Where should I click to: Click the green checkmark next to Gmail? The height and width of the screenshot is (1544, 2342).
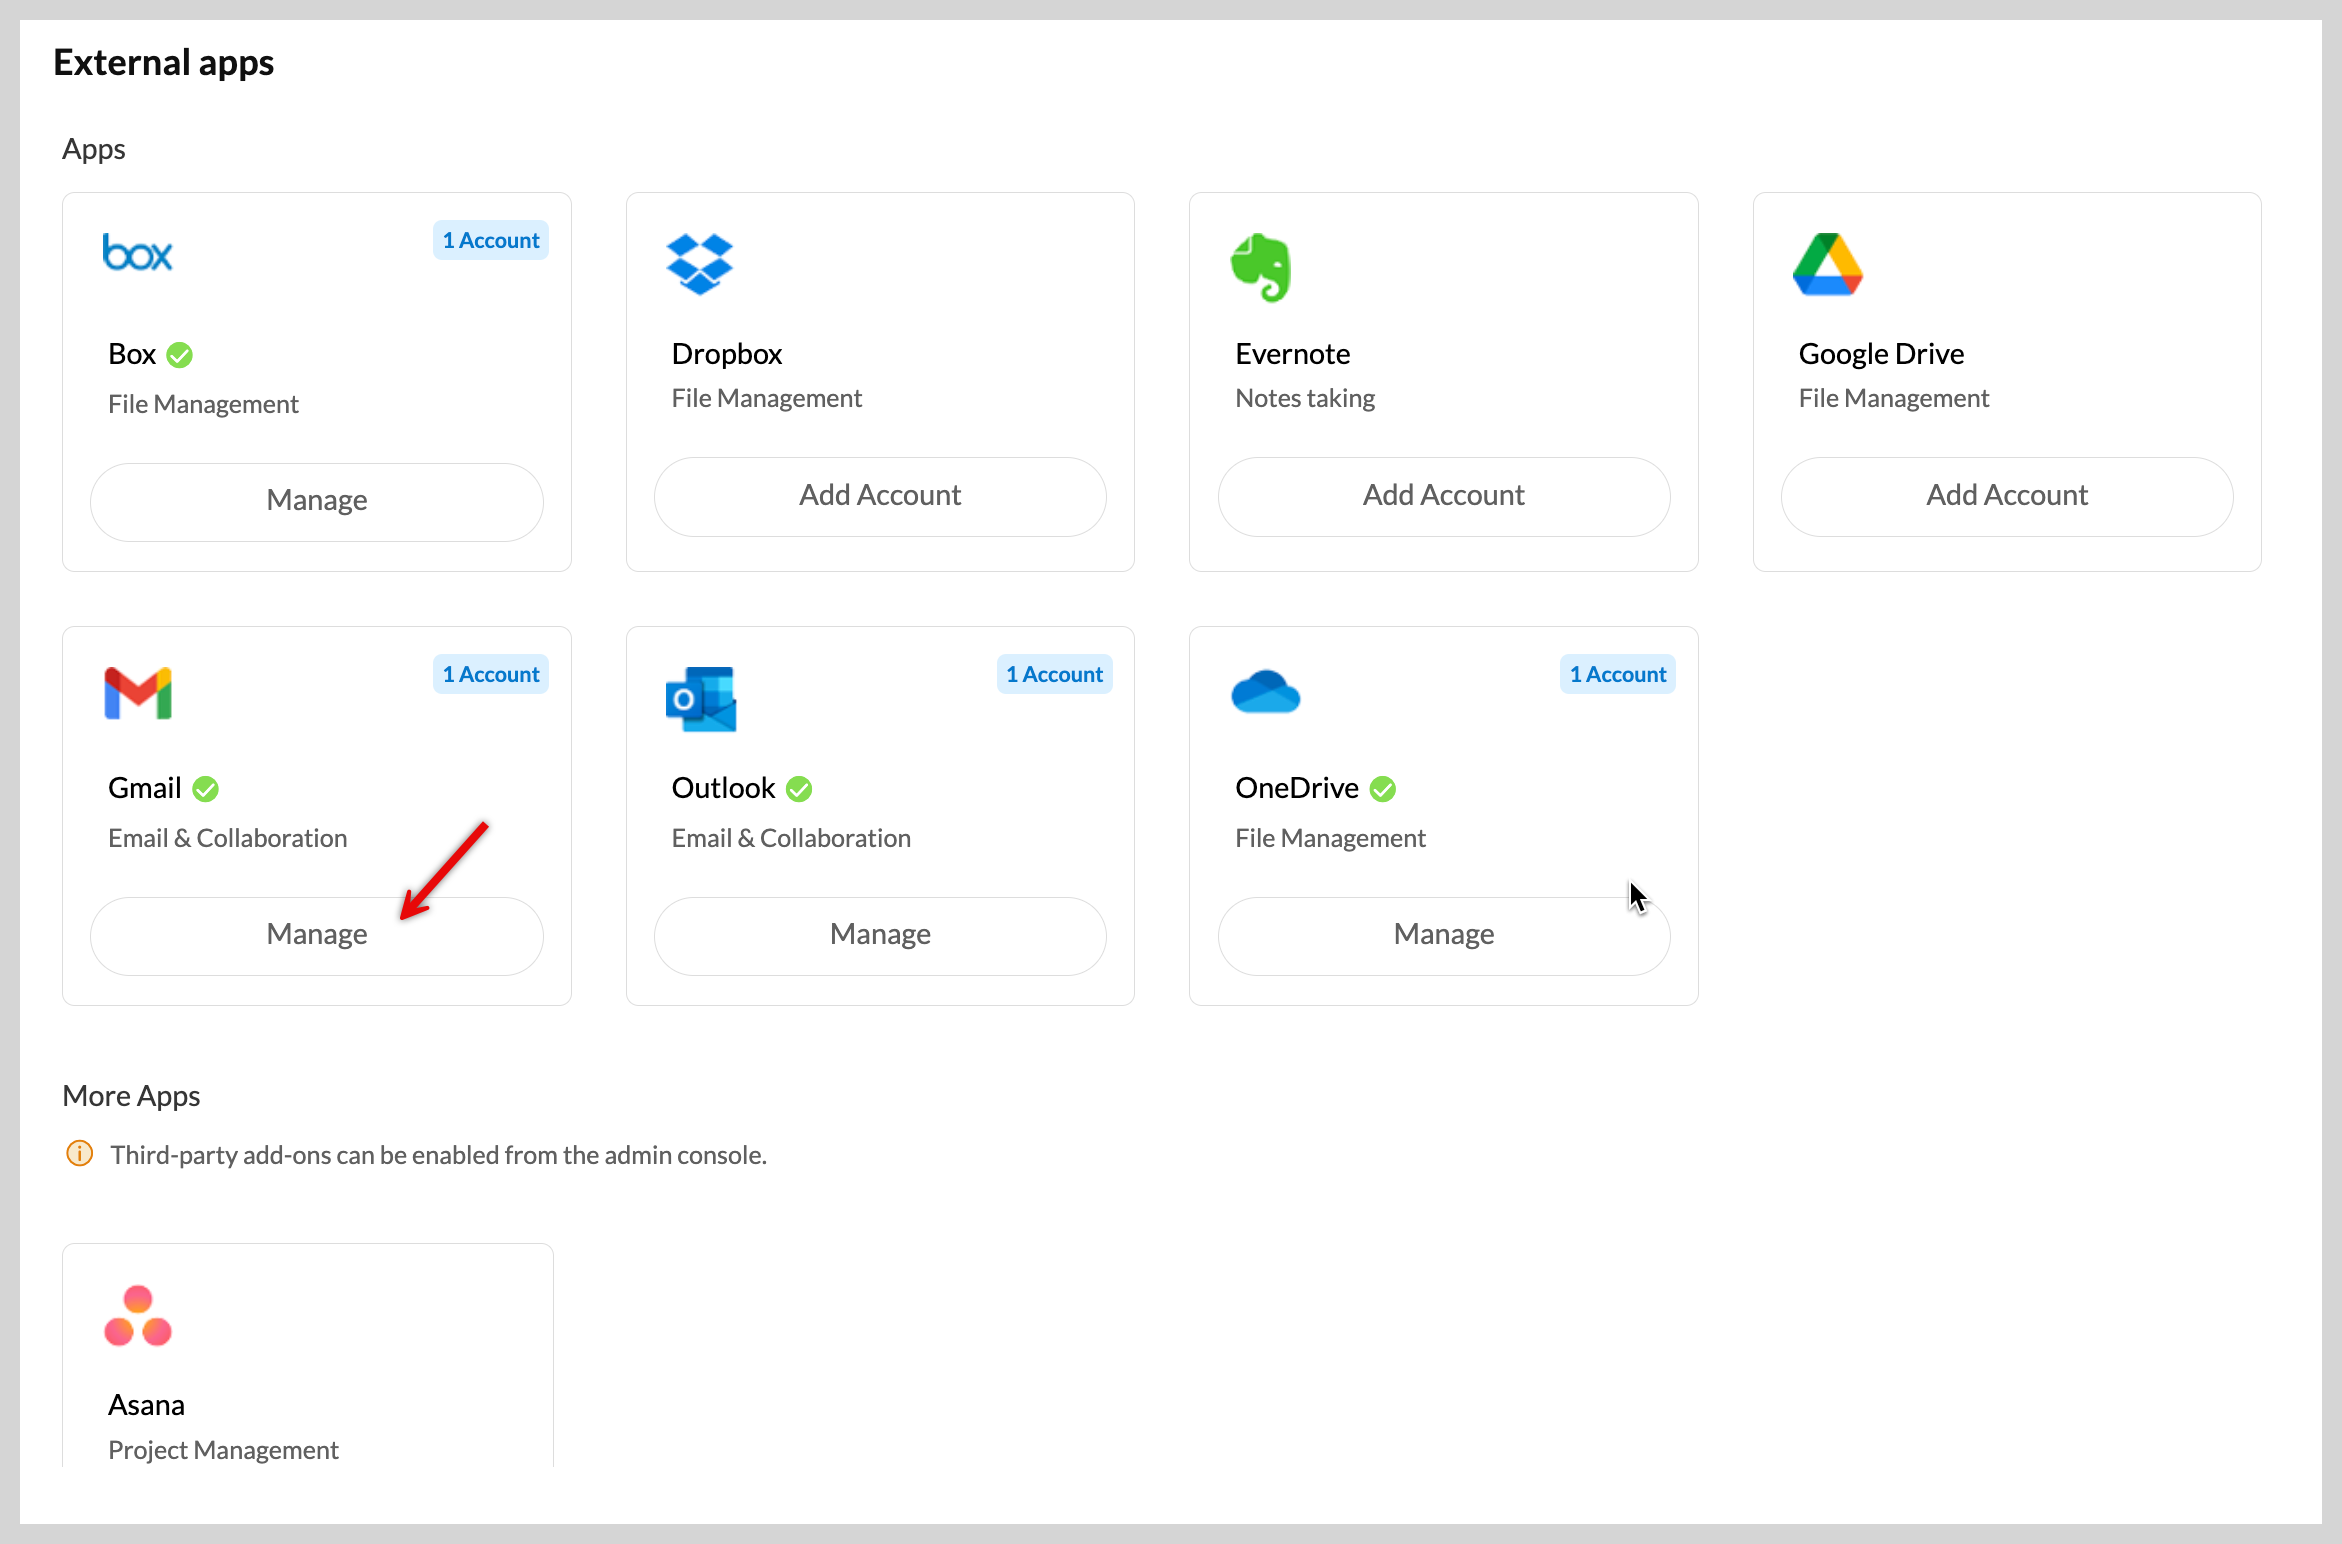[206, 789]
